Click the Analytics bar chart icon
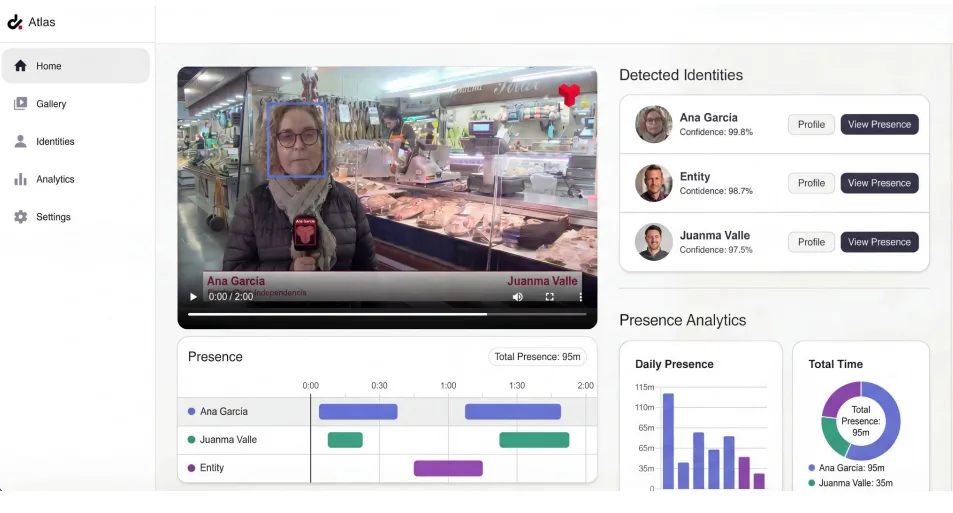 [20, 180]
